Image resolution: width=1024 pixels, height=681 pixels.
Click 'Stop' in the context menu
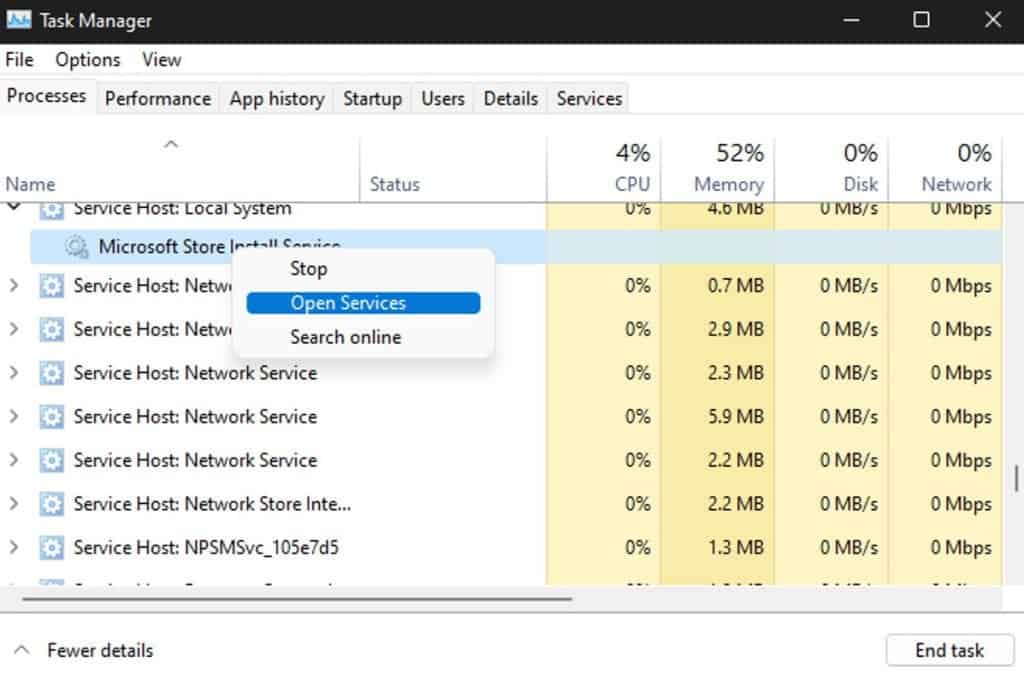click(309, 268)
